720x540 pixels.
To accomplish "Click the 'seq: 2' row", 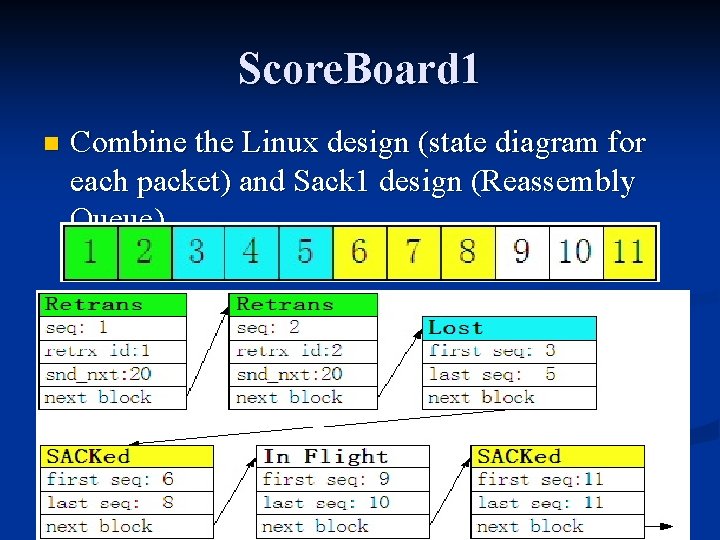I will pos(303,328).
